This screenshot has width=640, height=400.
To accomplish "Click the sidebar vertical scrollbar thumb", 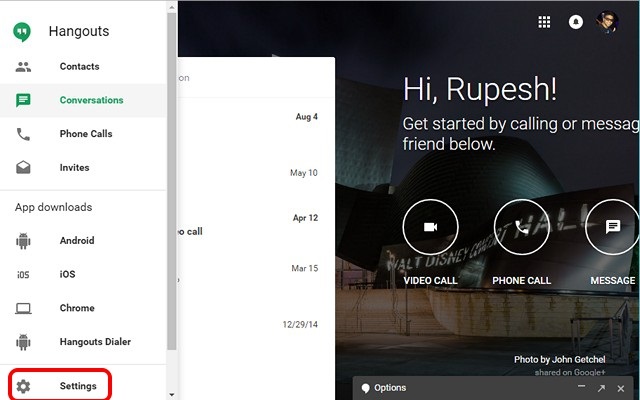I will [172, 181].
